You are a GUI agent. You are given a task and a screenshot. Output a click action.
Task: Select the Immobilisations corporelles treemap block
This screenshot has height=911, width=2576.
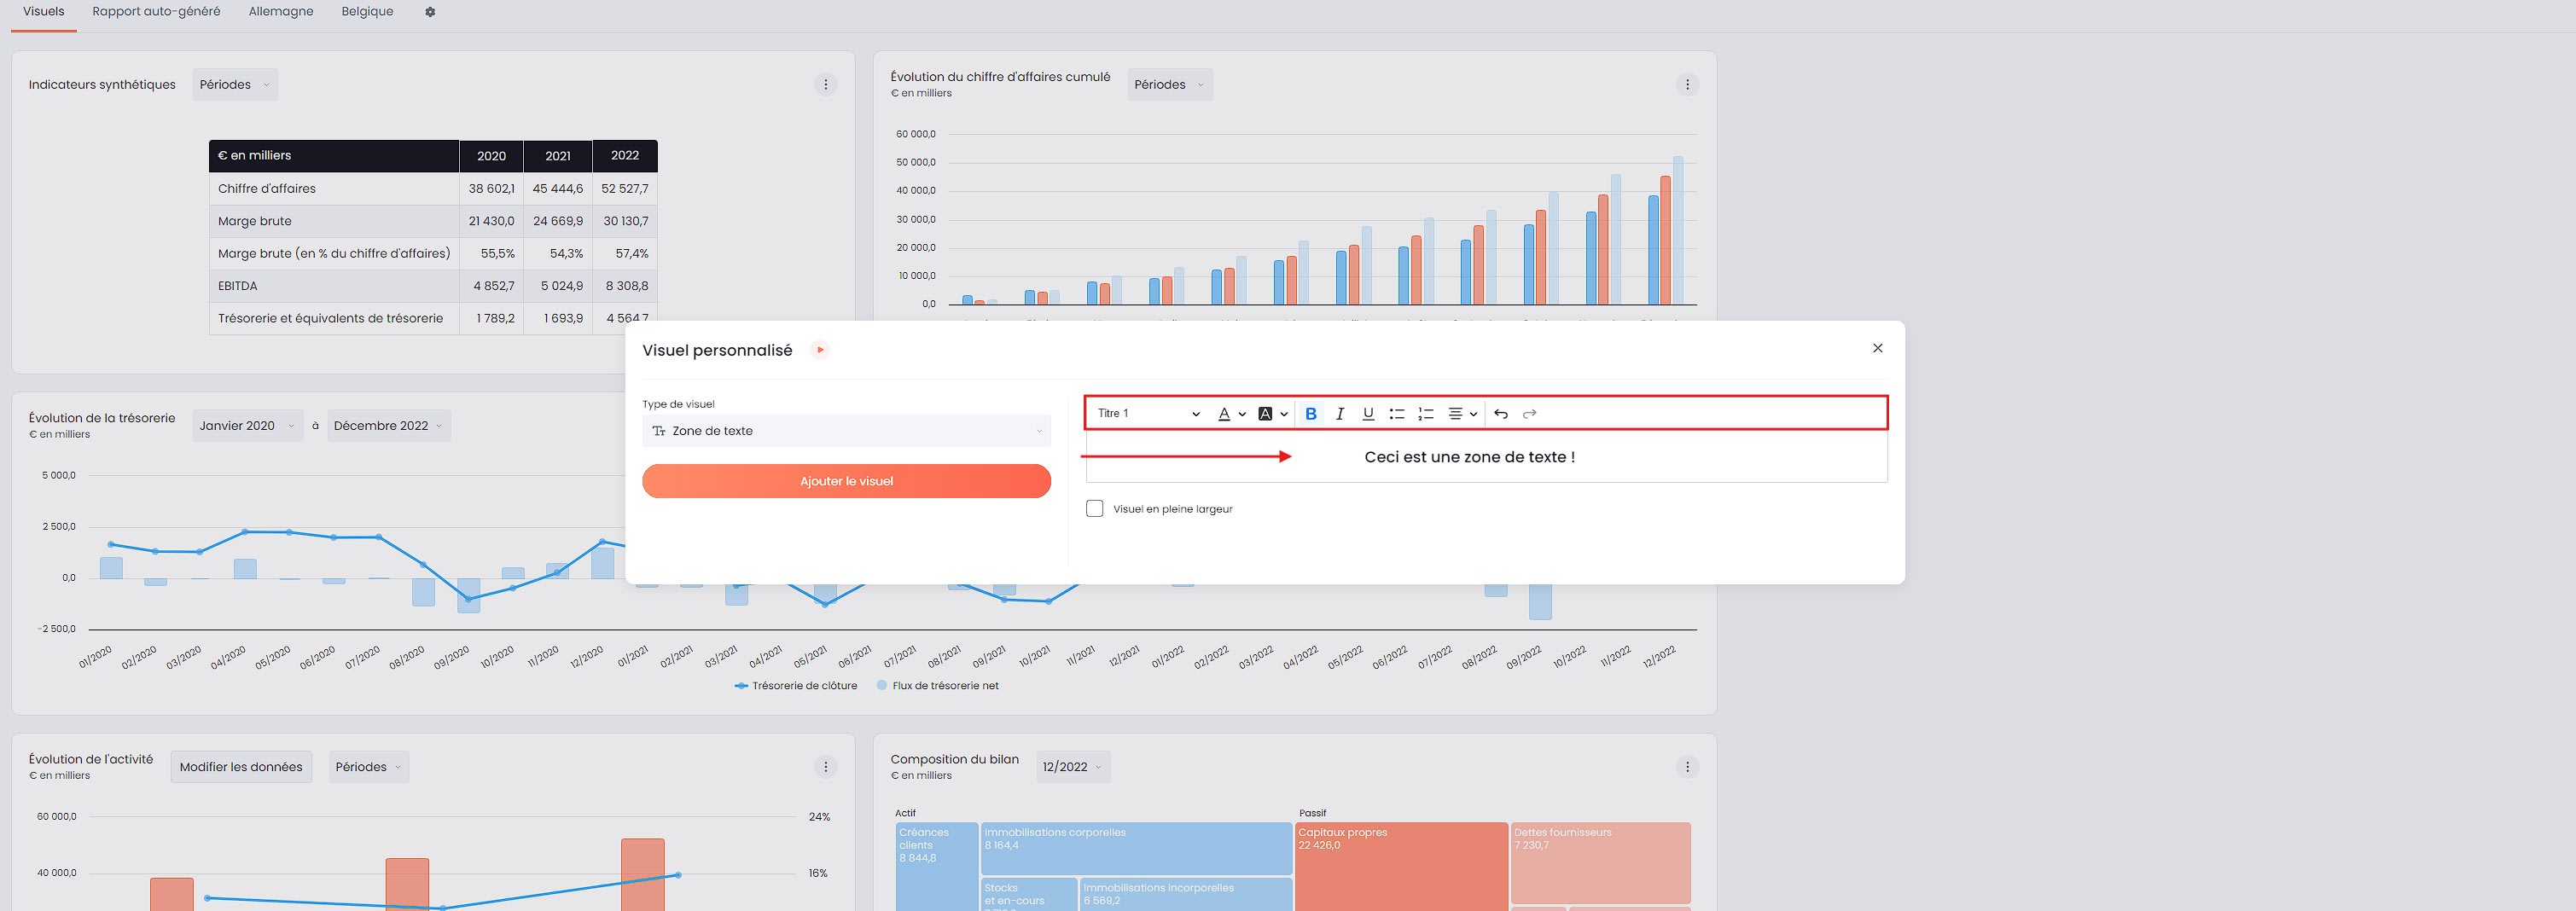tap(1136, 848)
